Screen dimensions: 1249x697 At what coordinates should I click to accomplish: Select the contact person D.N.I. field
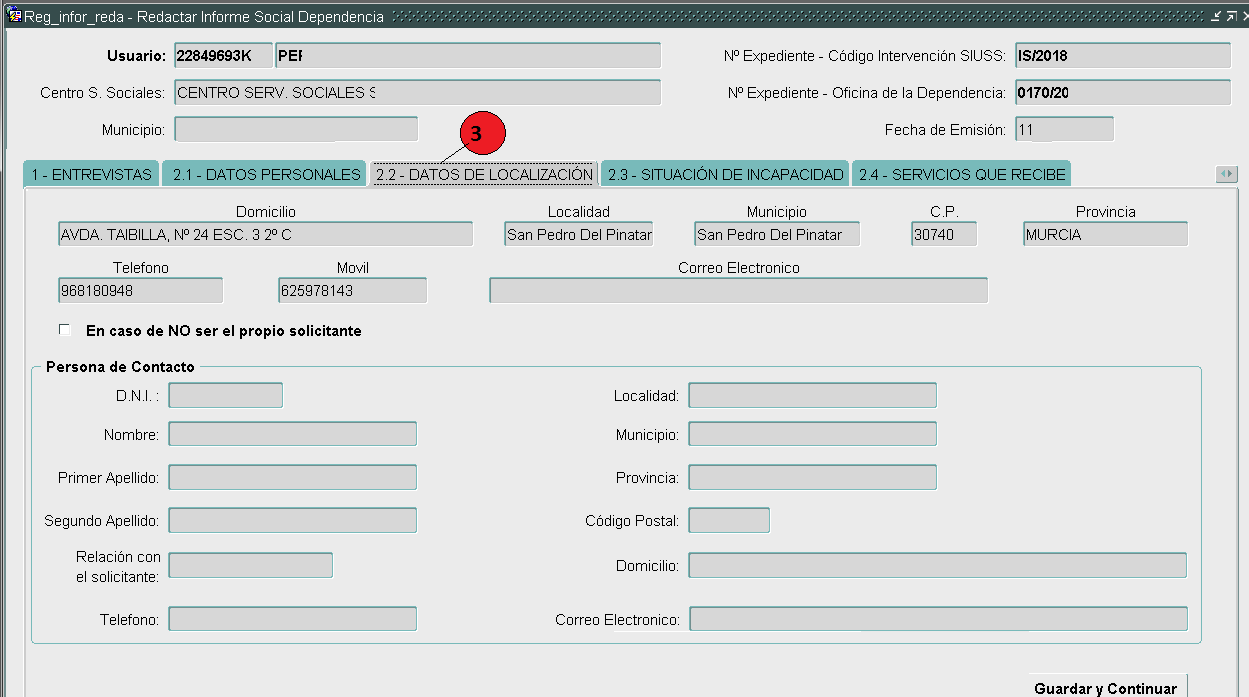225,396
